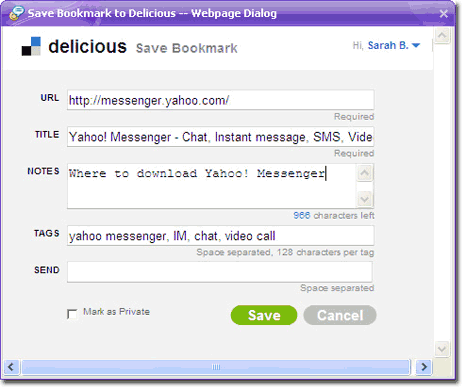The height and width of the screenshot is (390, 465).
Task: Click the TAGS input field
Action: (220, 236)
